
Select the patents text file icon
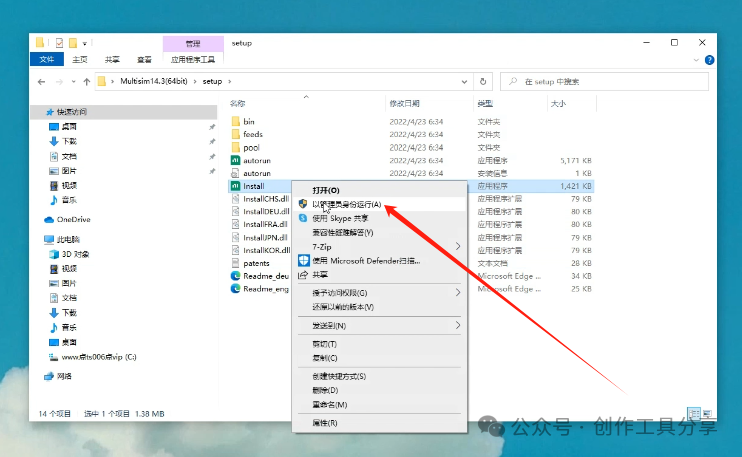tap(235, 263)
